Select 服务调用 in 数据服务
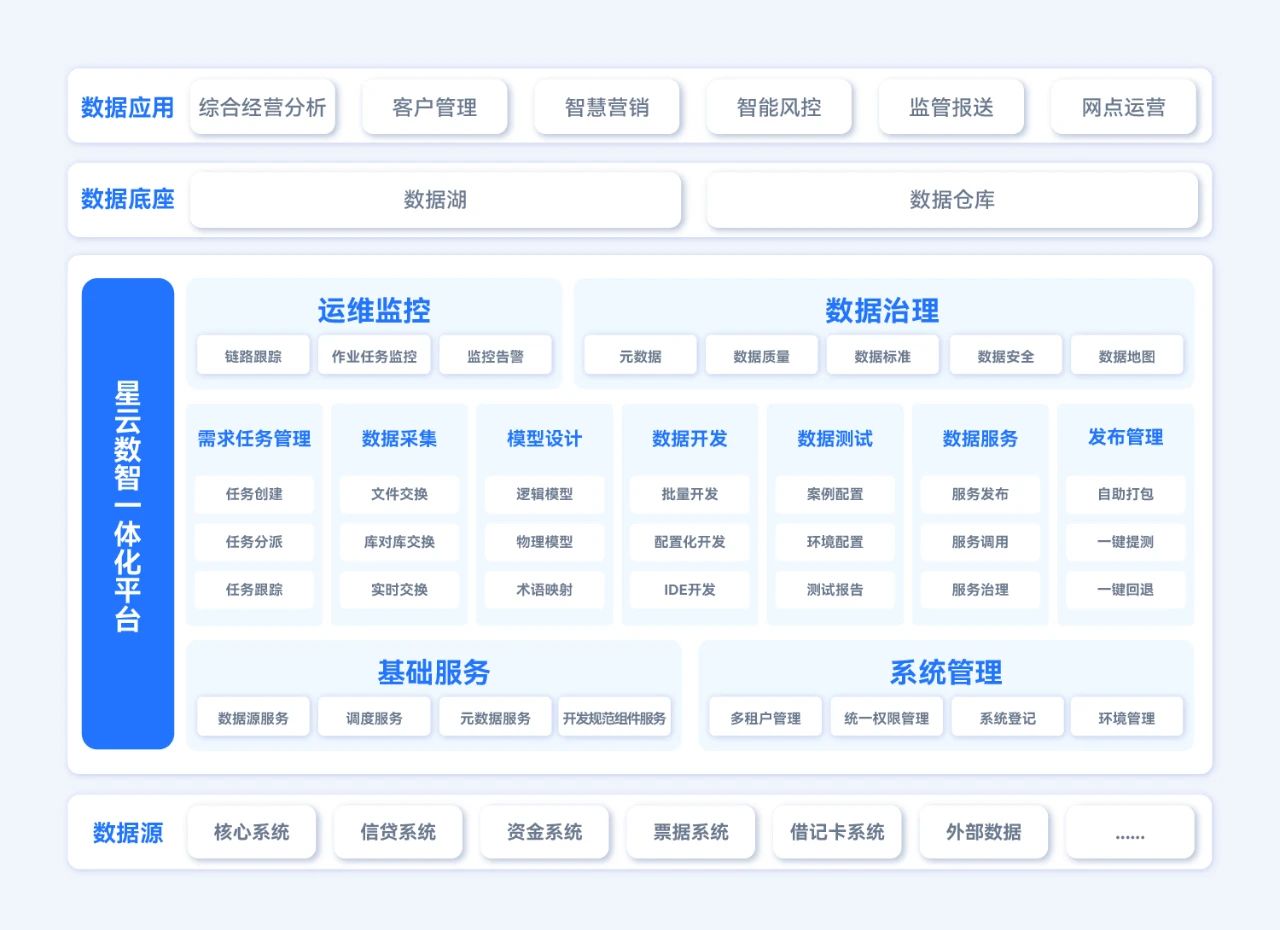 (980, 542)
